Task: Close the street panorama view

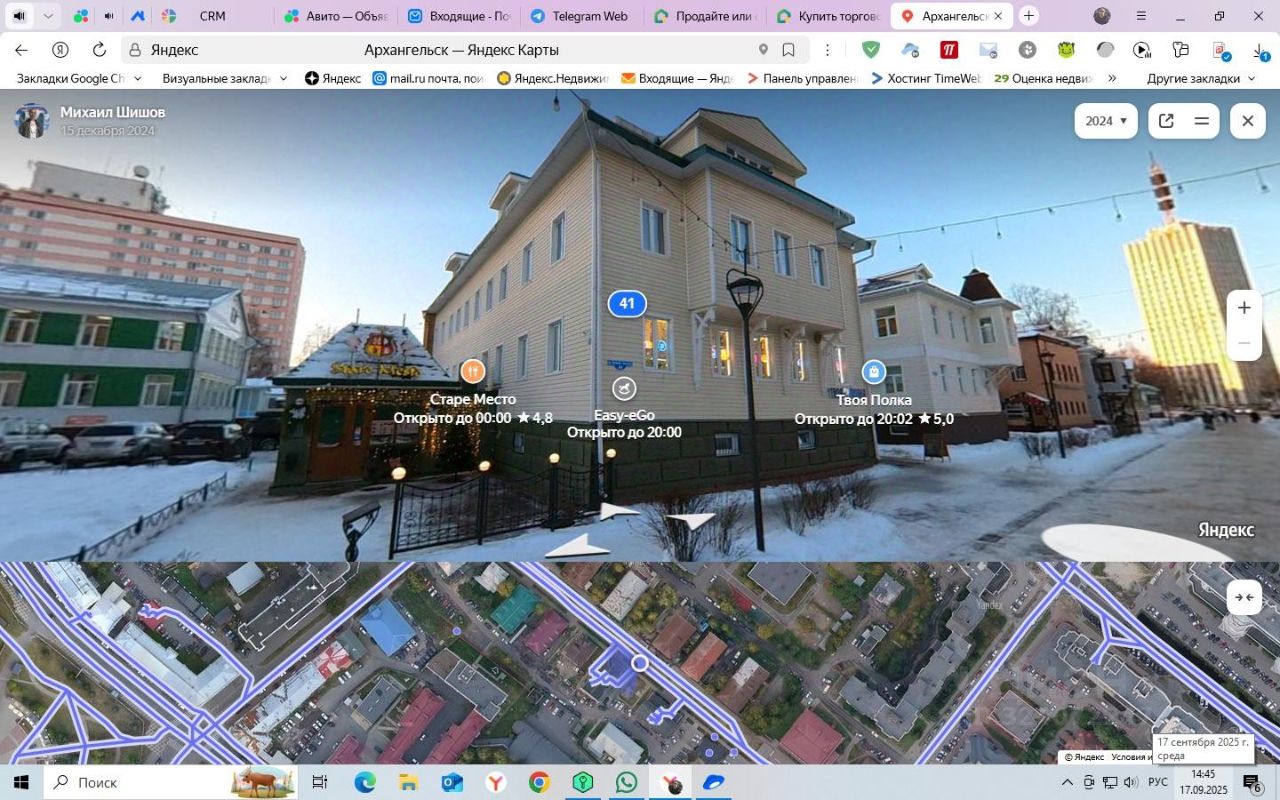Action: click(x=1247, y=121)
